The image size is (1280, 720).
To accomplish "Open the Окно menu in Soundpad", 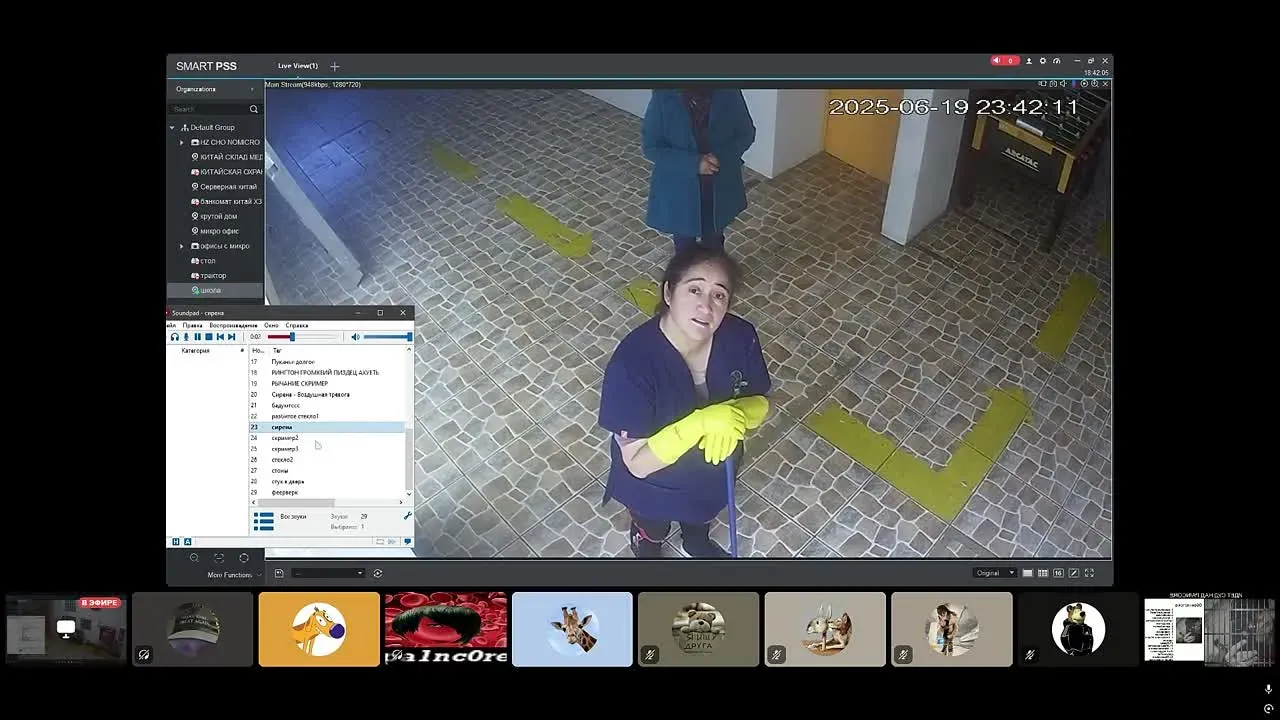I will pyautogui.click(x=271, y=325).
